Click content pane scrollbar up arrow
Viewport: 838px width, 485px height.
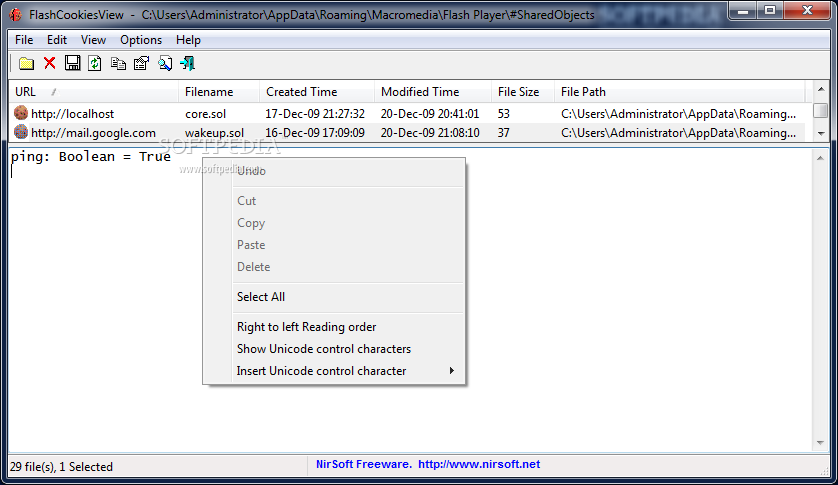tap(820, 158)
